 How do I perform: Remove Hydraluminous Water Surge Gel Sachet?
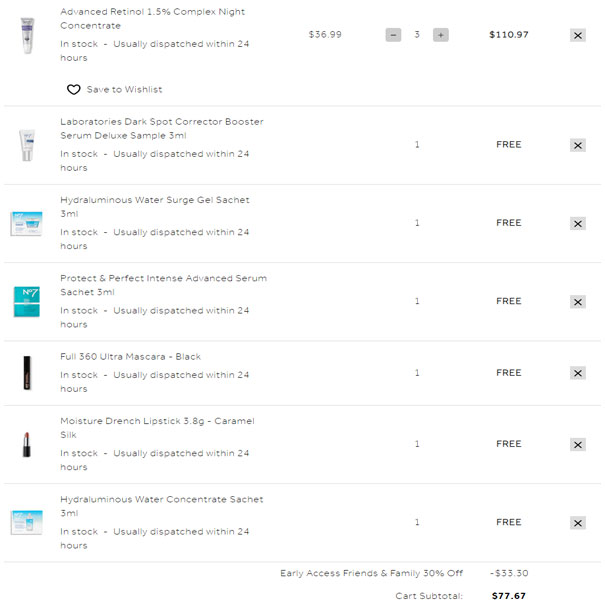pyautogui.click(x=578, y=224)
